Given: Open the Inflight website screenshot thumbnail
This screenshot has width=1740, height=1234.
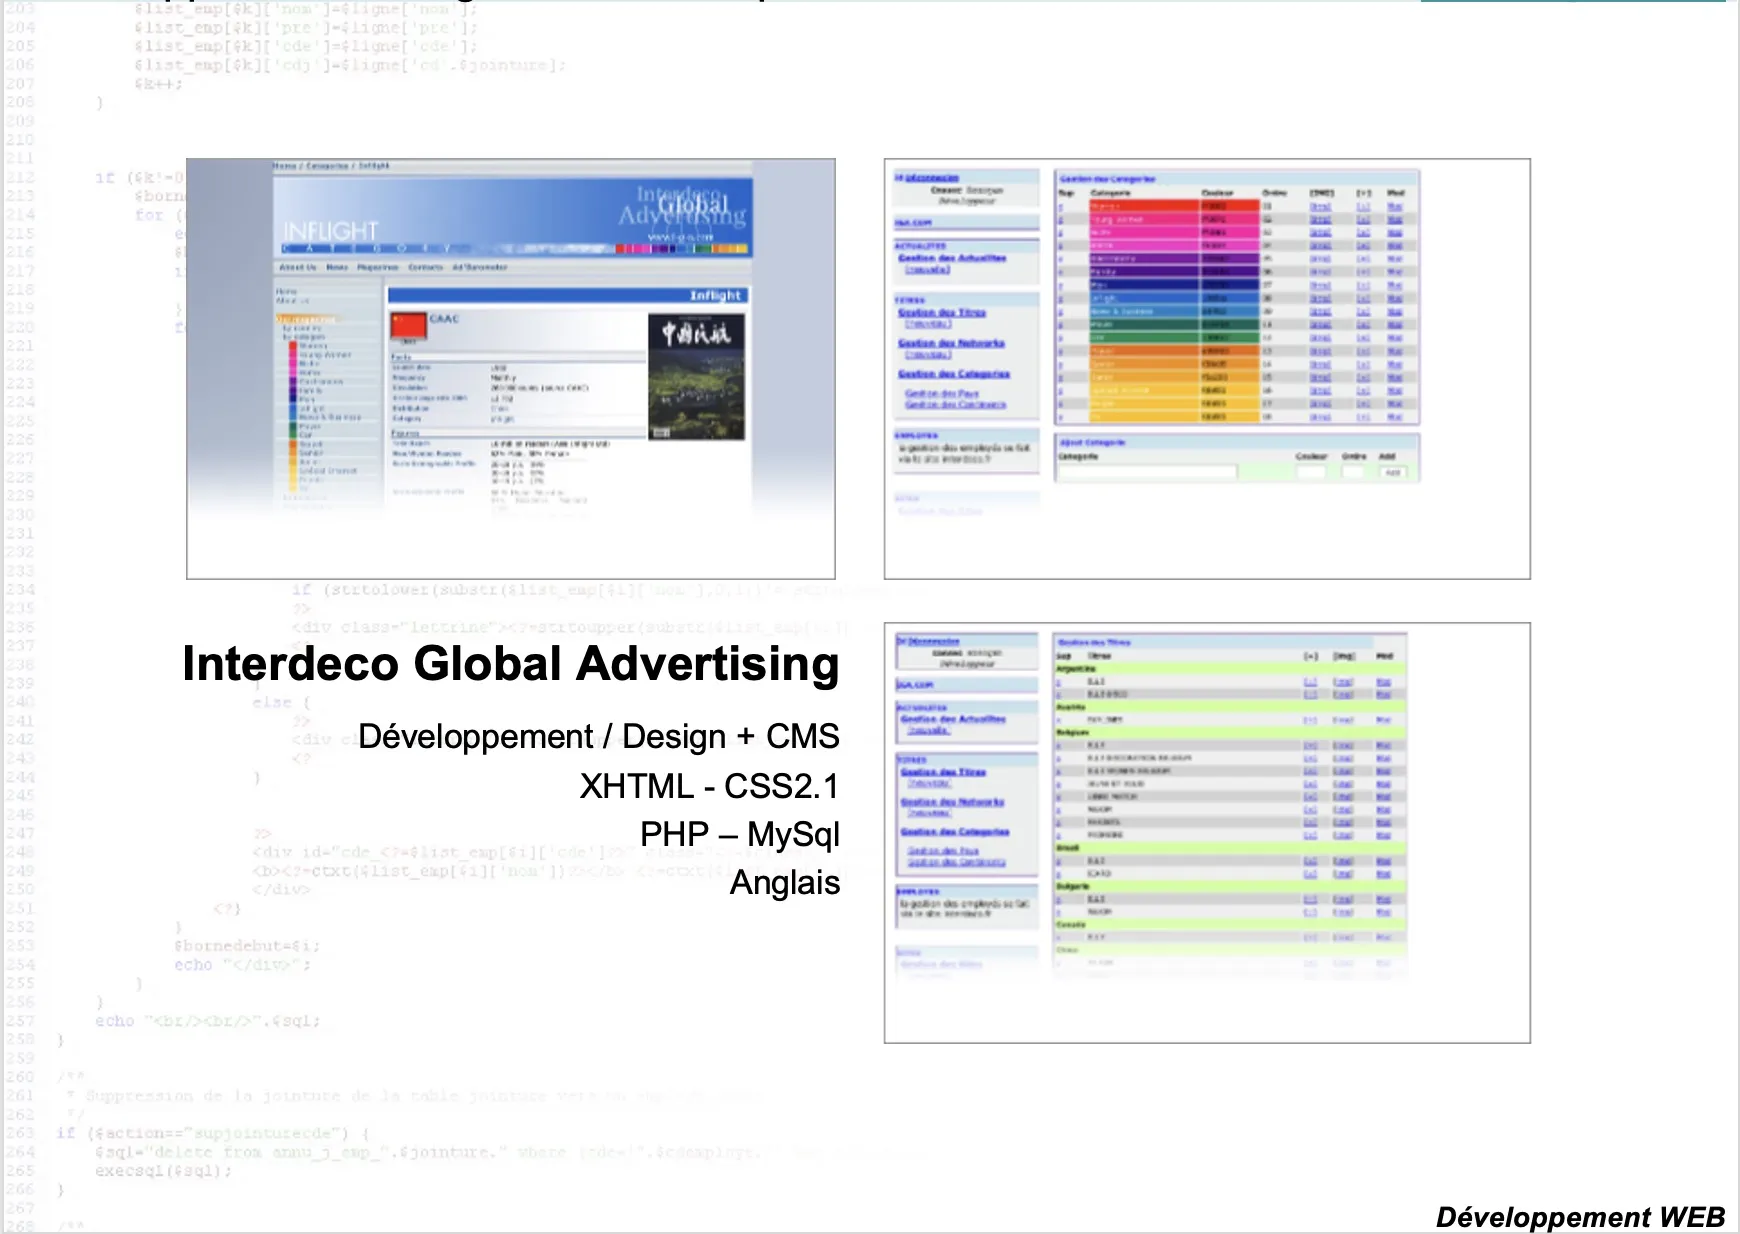Looking at the screenshot, I should coord(511,369).
